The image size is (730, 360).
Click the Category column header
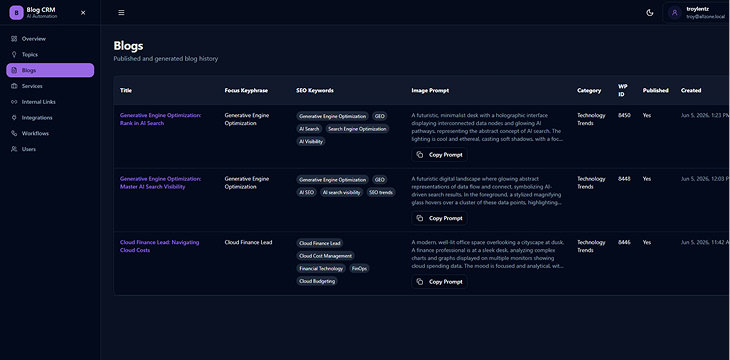[x=589, y=90]
